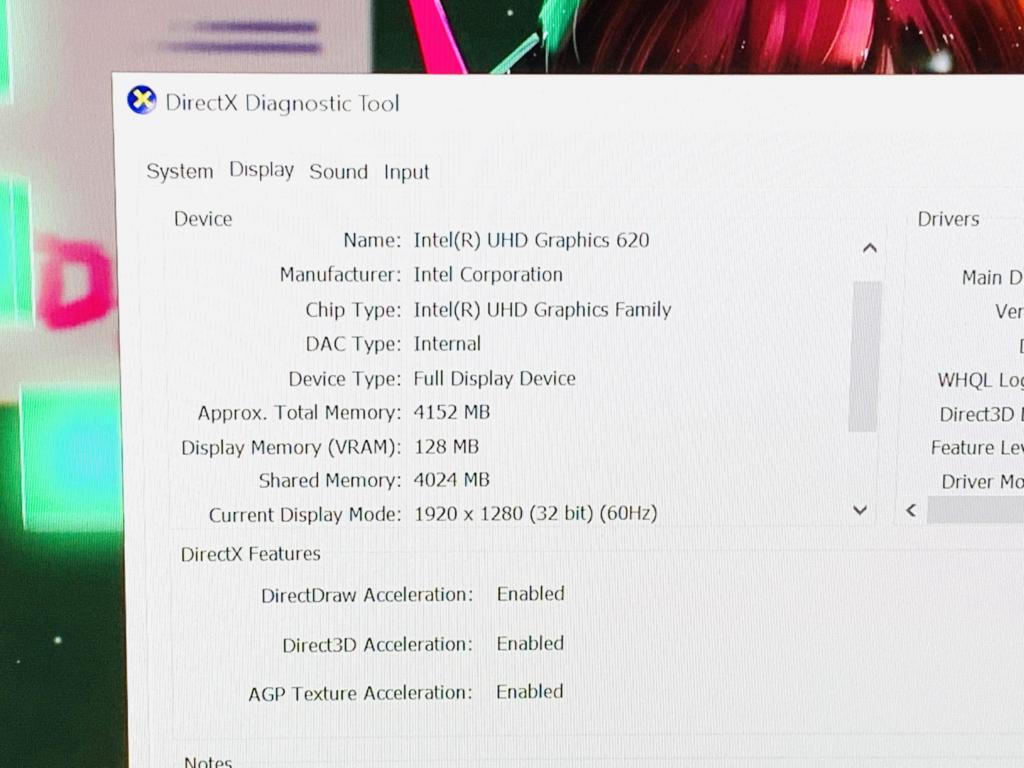This screenshot has height=768, width=1024.
Task: Click the Full Display Device value
Action: click(494, 379)
